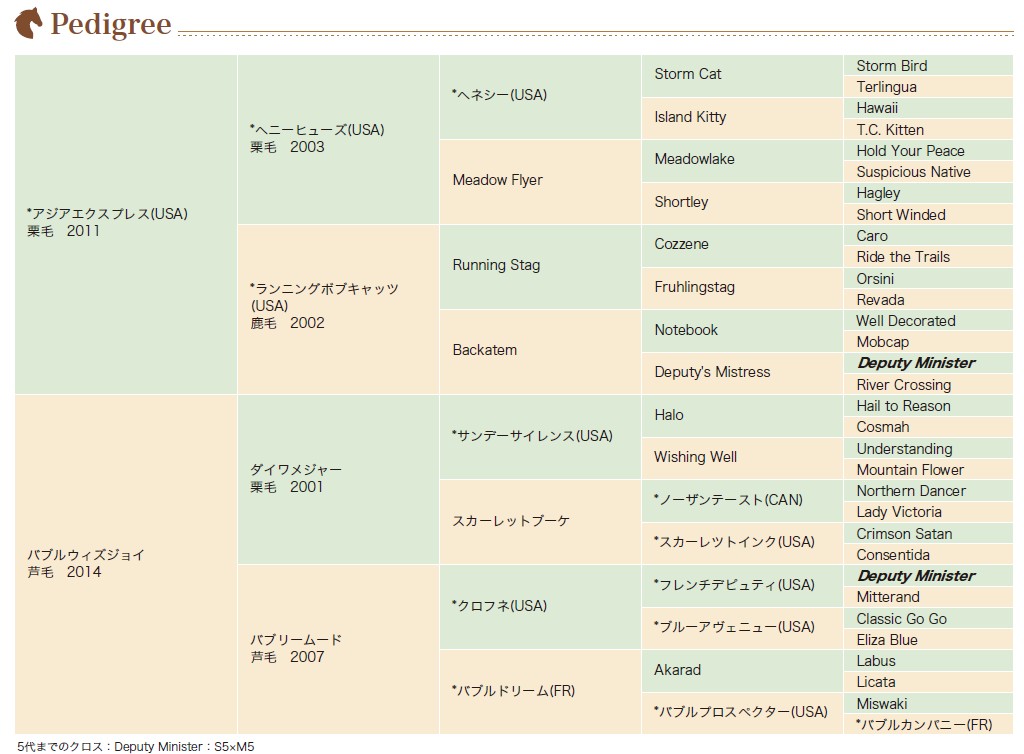The height and width of the screenshot is (754, 1024).
Task: Select the Storm Cat cell
Action: point(742,76)
